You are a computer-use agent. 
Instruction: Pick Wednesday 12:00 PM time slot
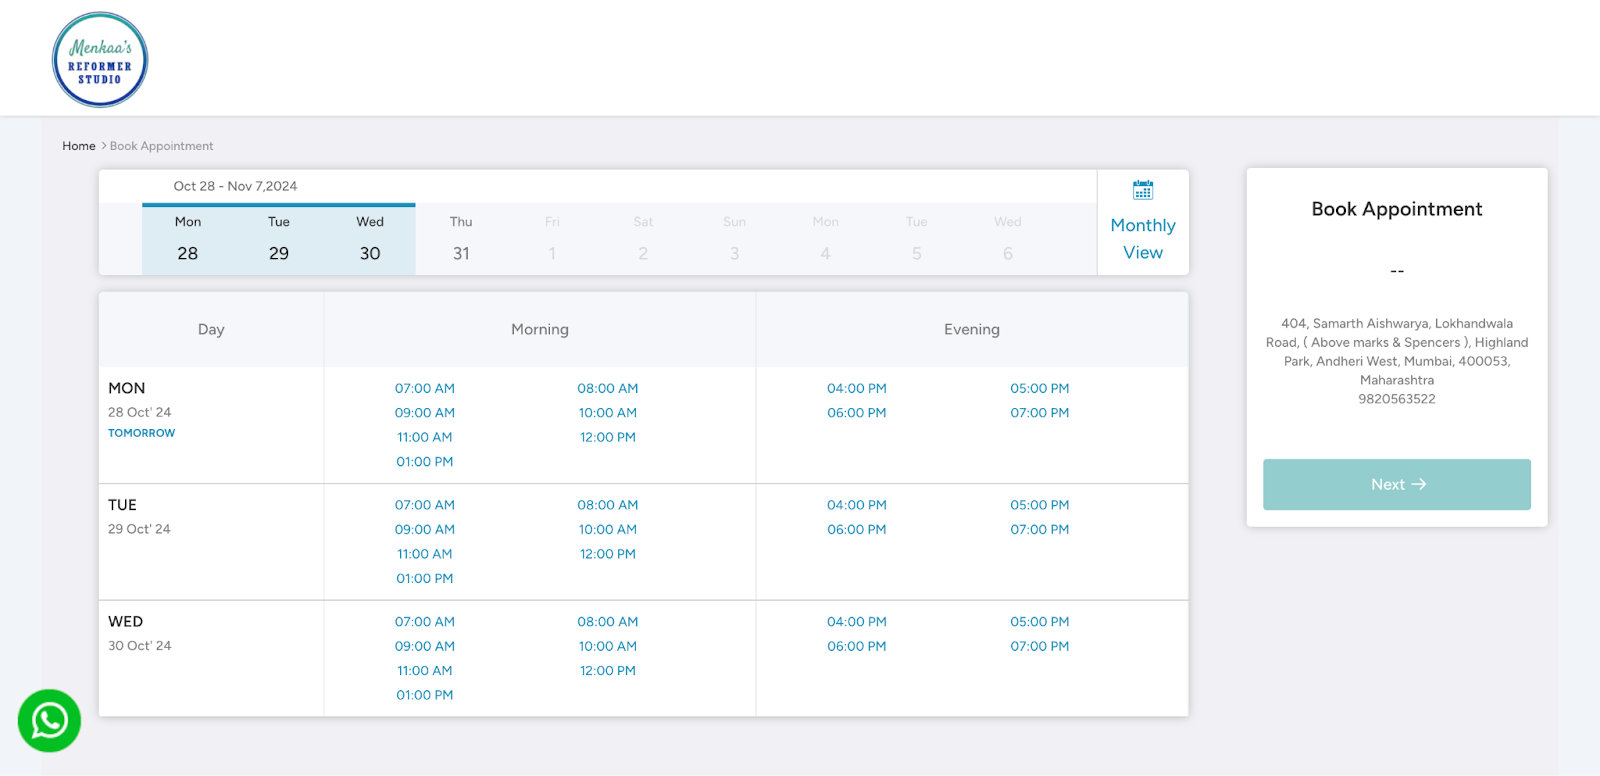(x=607, y=671)
